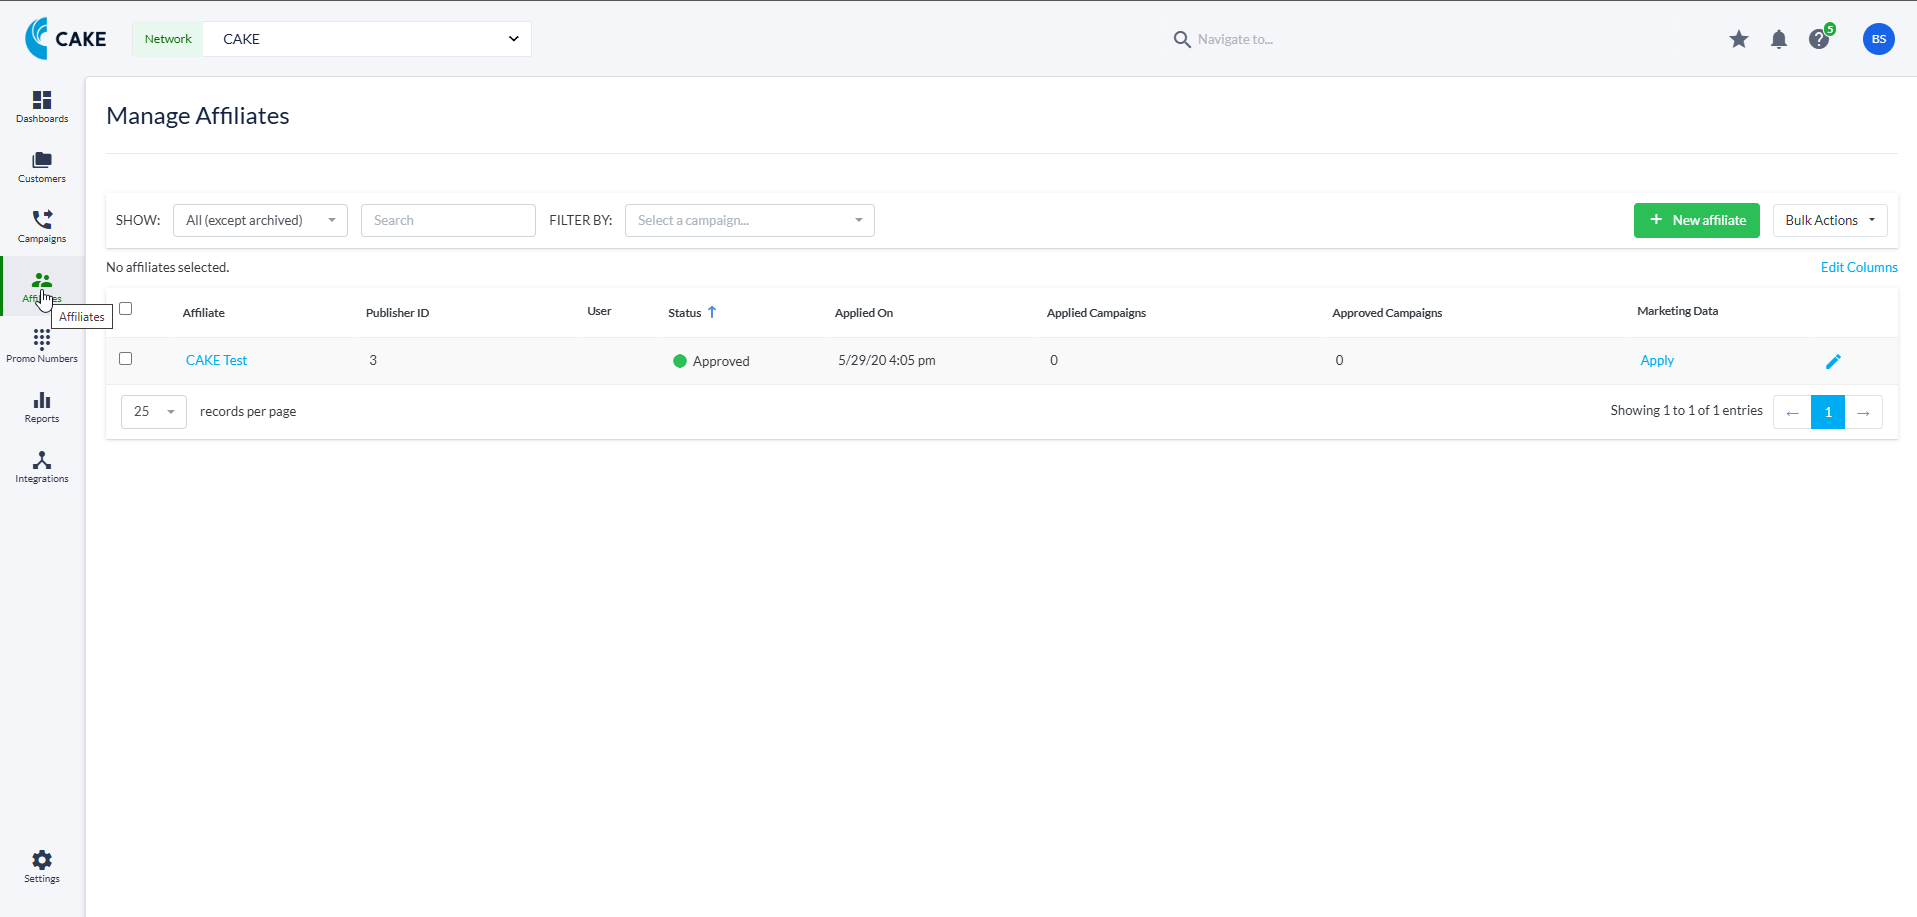
Task: Click Publisher ID value 3
Action: coord(373,360)
